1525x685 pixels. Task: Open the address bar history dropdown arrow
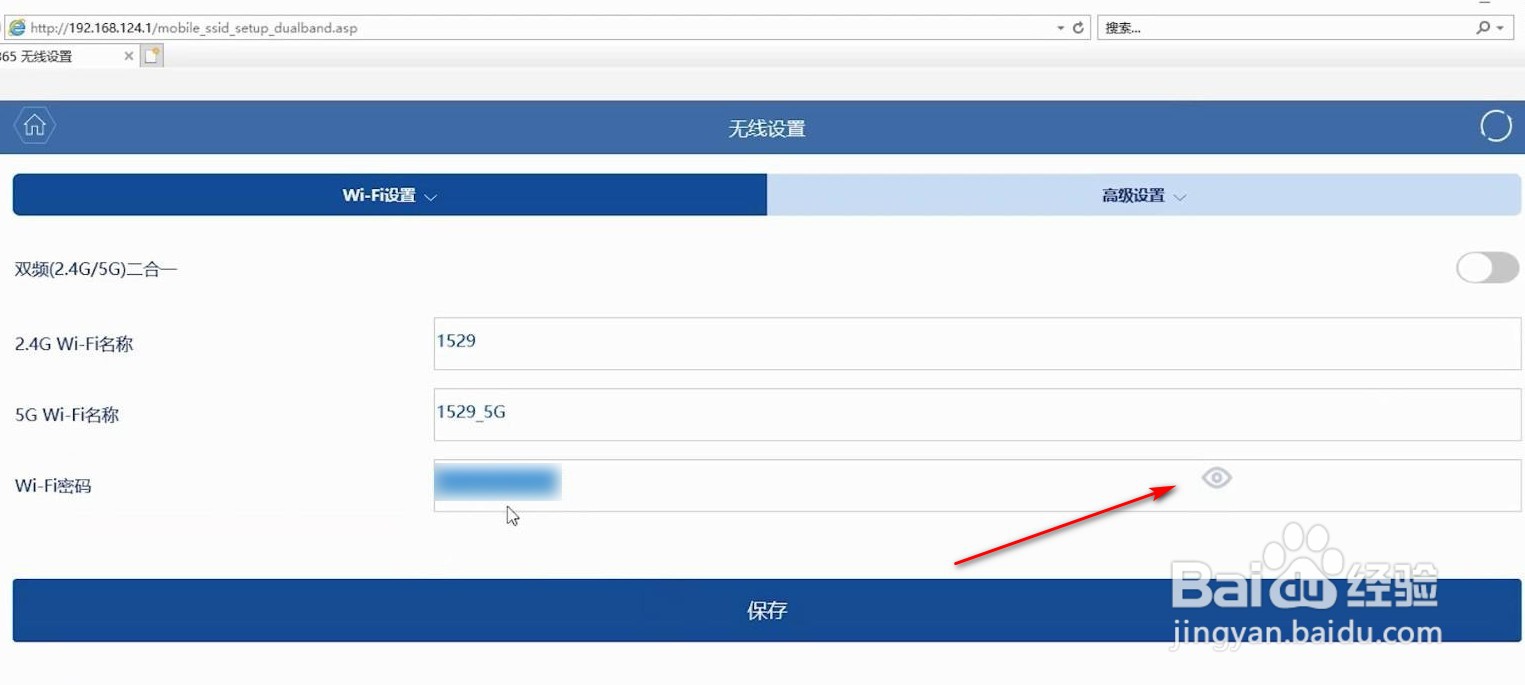[1060, 27]
